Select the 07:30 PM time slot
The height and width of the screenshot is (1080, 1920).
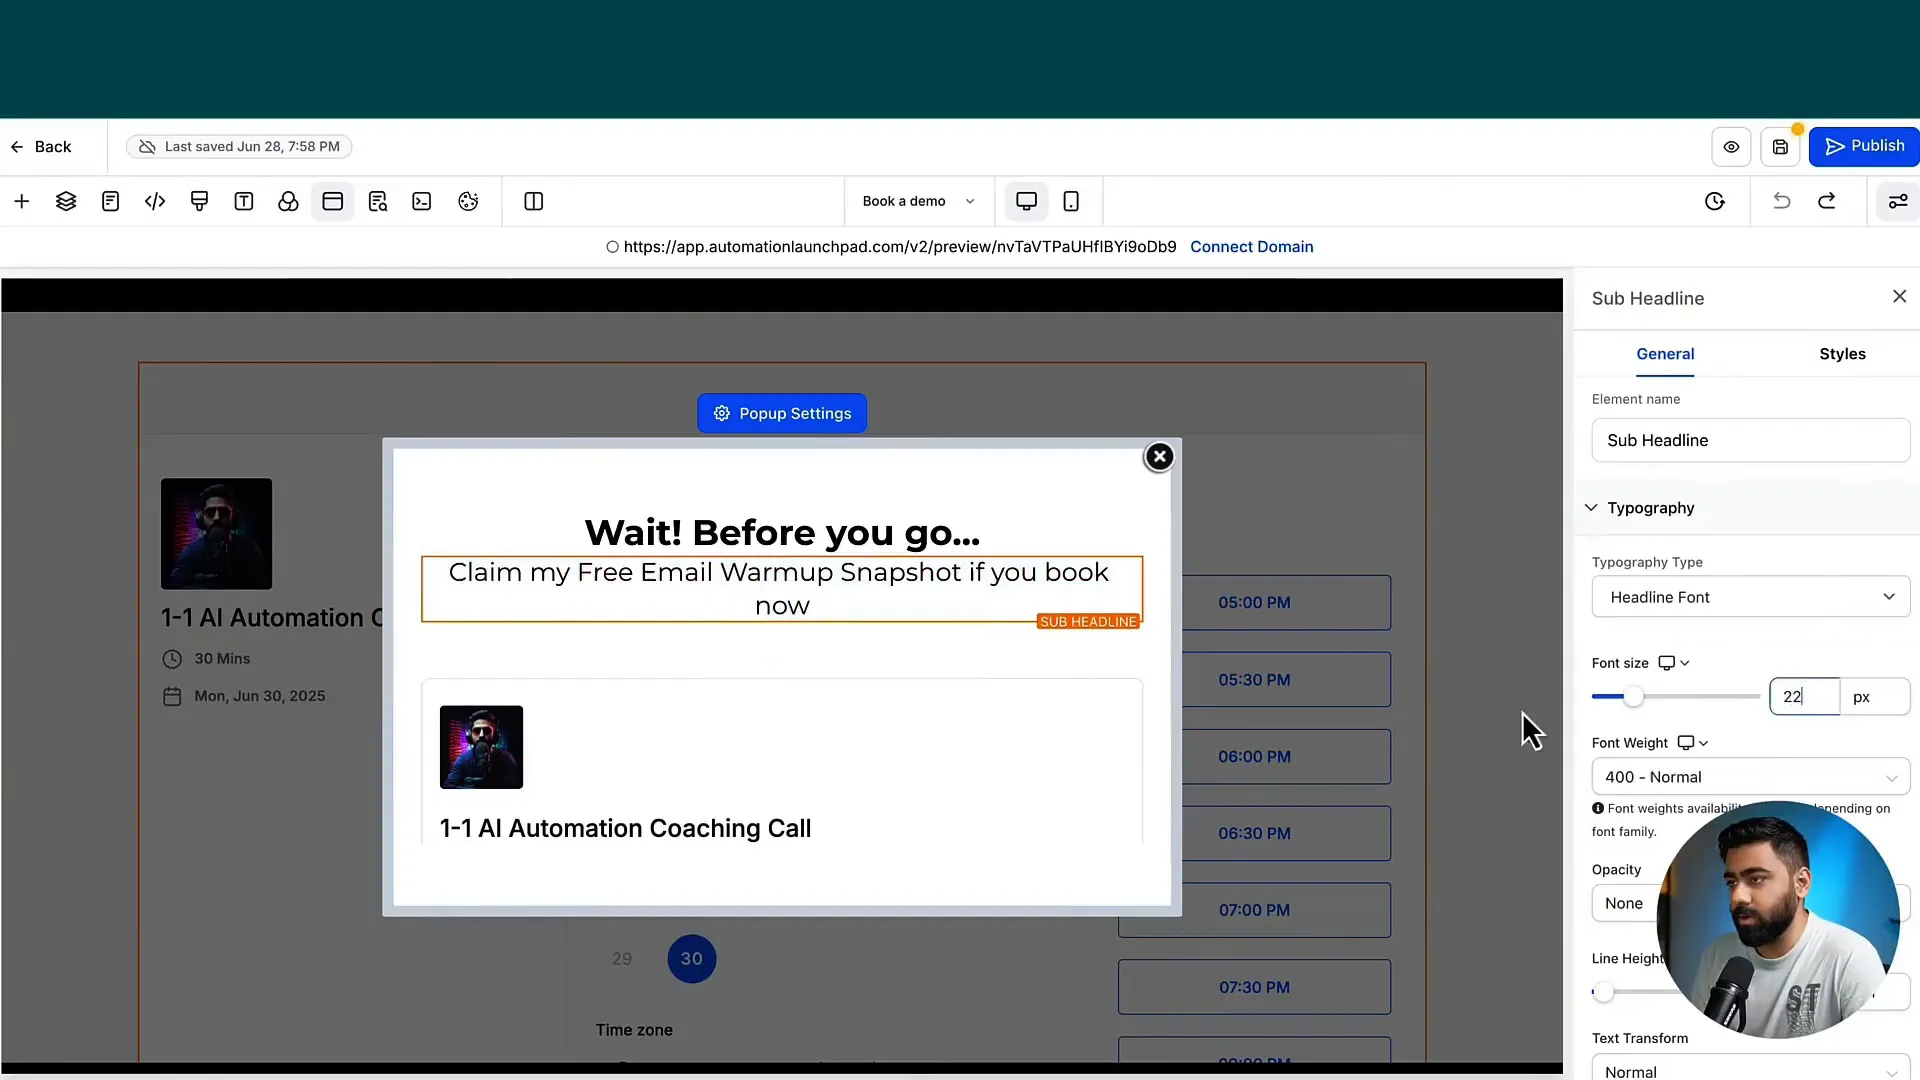pyautogui.click(x=1254, y=987)
